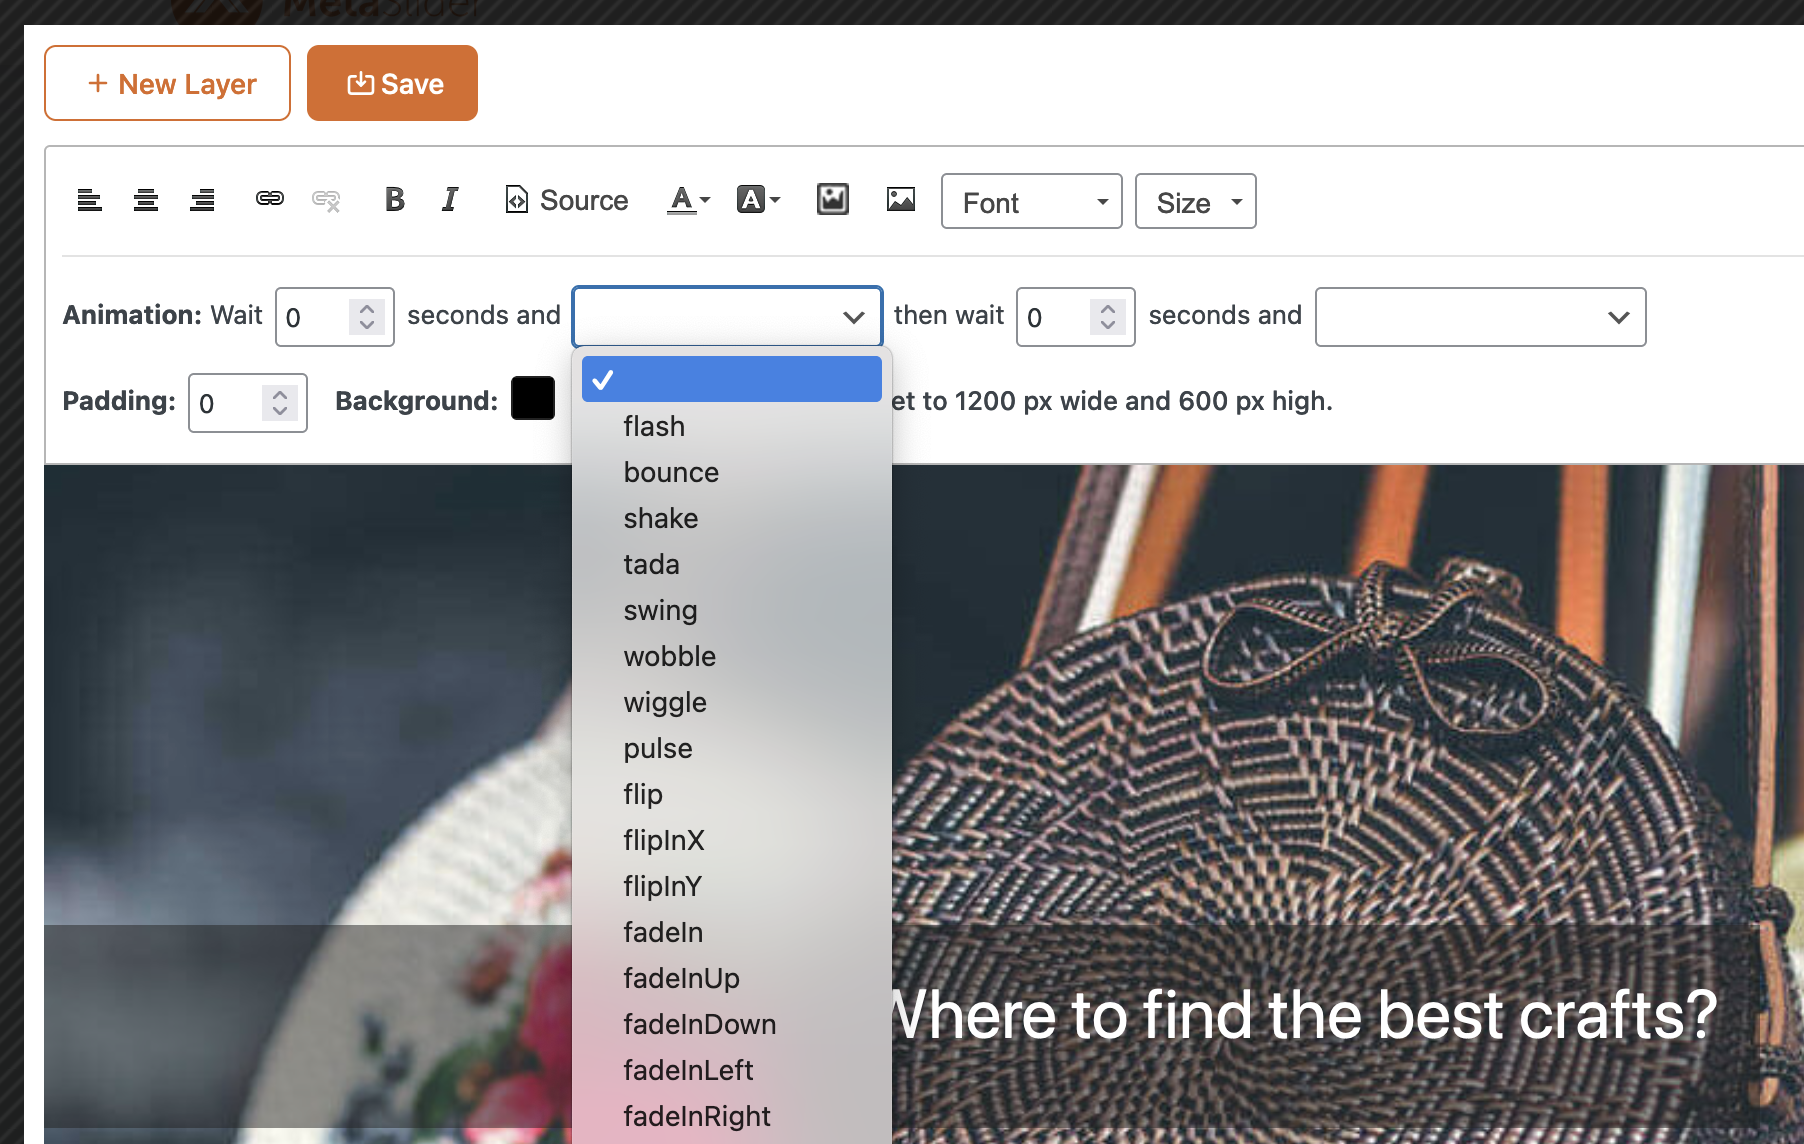
Task: Open the text background color picker
Action: 758,200
